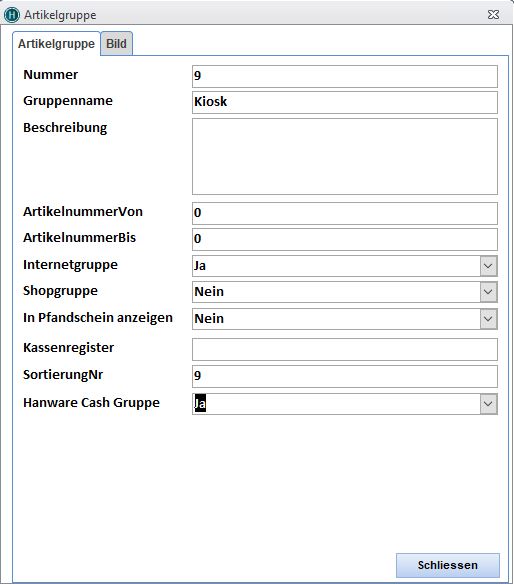The width and height of the screenshot is (514, 584).
Task: Click the In Pfandschein anzeigen value Nein
Action: click(209, 318)
